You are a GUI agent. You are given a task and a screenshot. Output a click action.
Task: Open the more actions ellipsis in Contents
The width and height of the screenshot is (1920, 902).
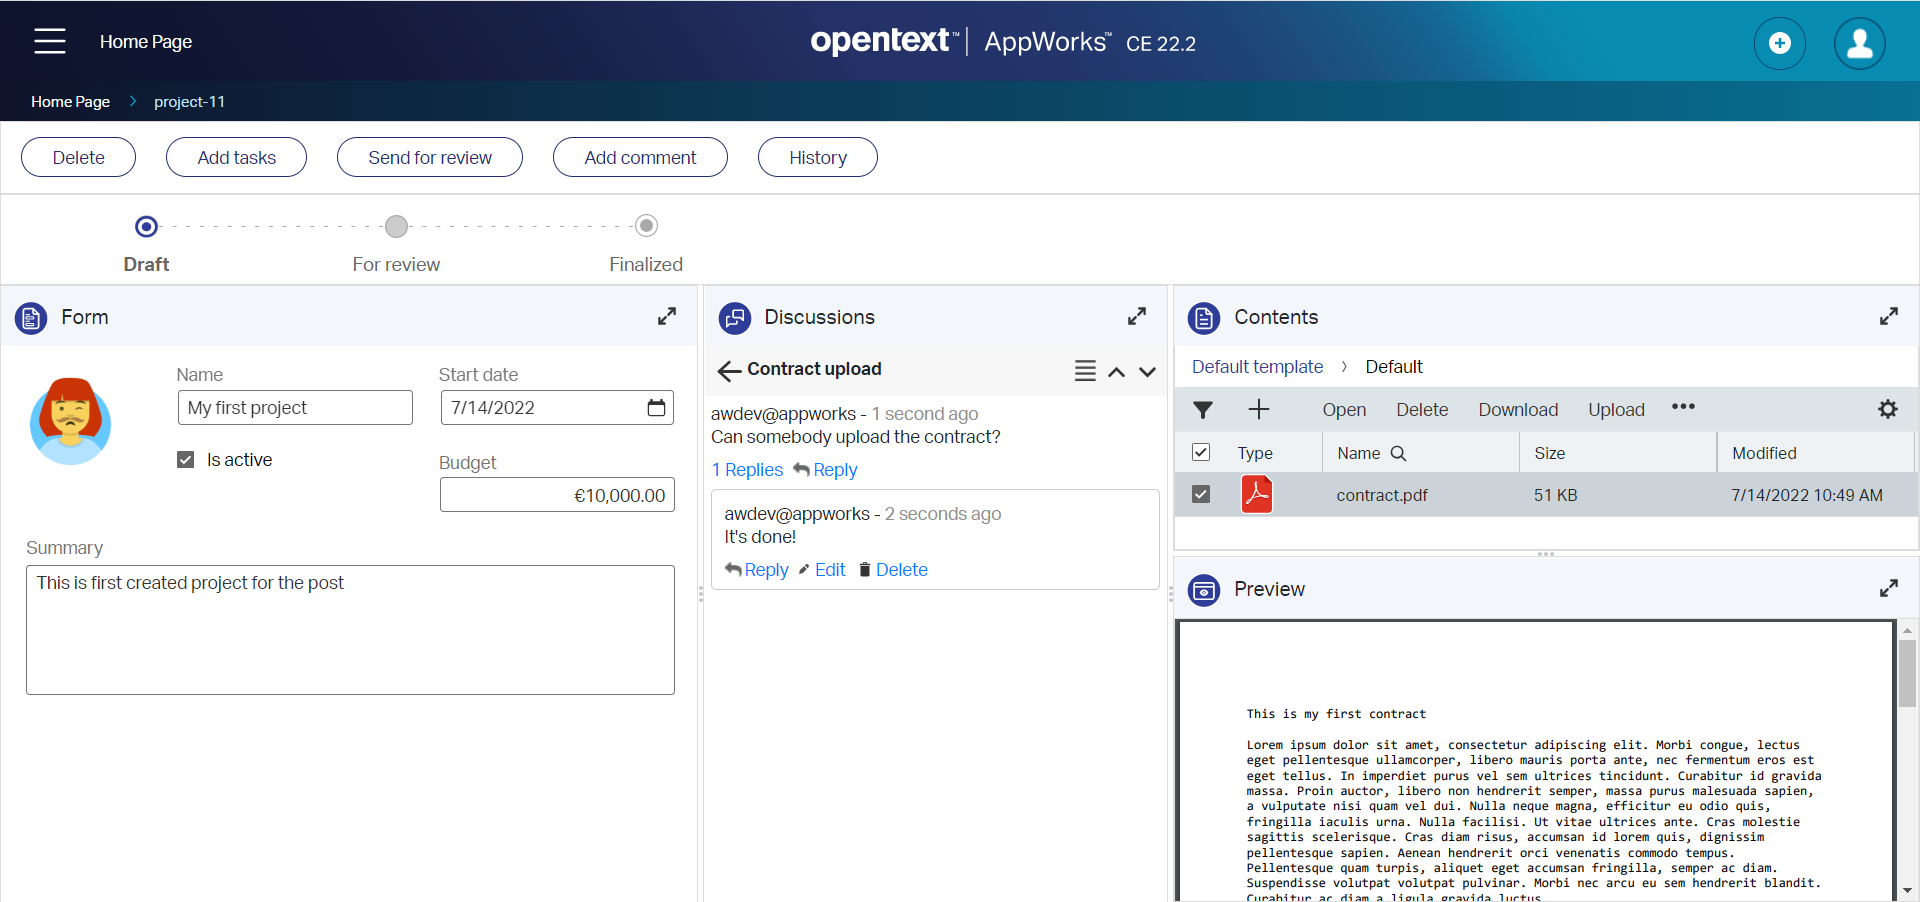point(1683,407)
